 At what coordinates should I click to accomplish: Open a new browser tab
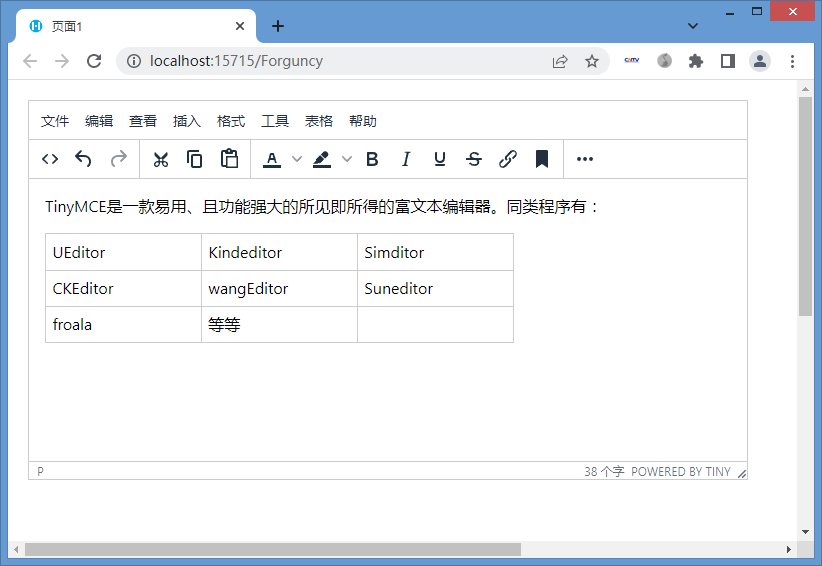[278, 26]
